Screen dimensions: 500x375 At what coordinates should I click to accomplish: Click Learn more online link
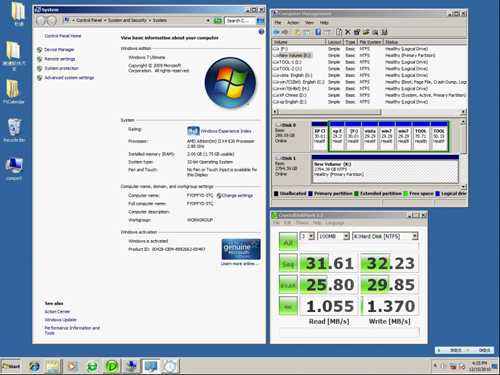pyautogui.click(x=239, y=264)
